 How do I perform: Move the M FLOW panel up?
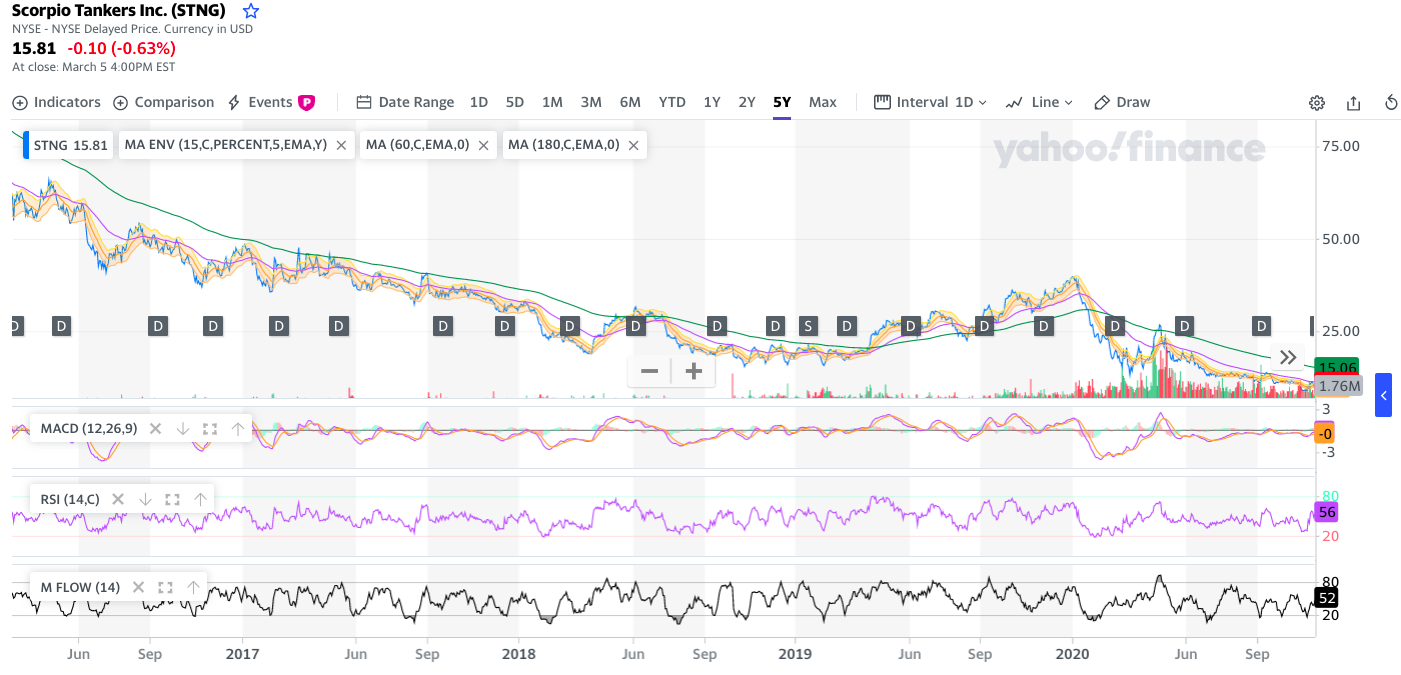click(193, 587)
